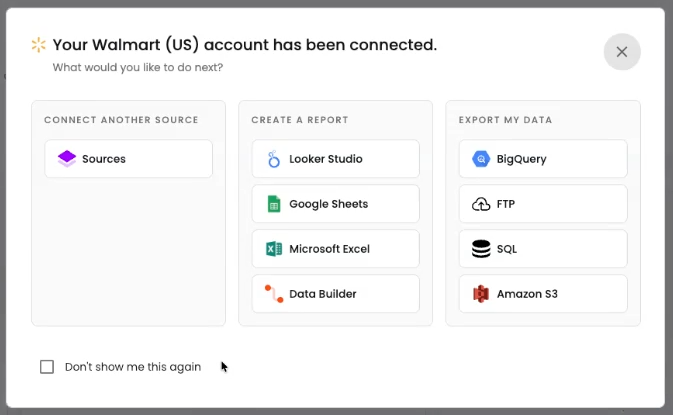
Task: Click the SQL database icon
Action: 481,249
